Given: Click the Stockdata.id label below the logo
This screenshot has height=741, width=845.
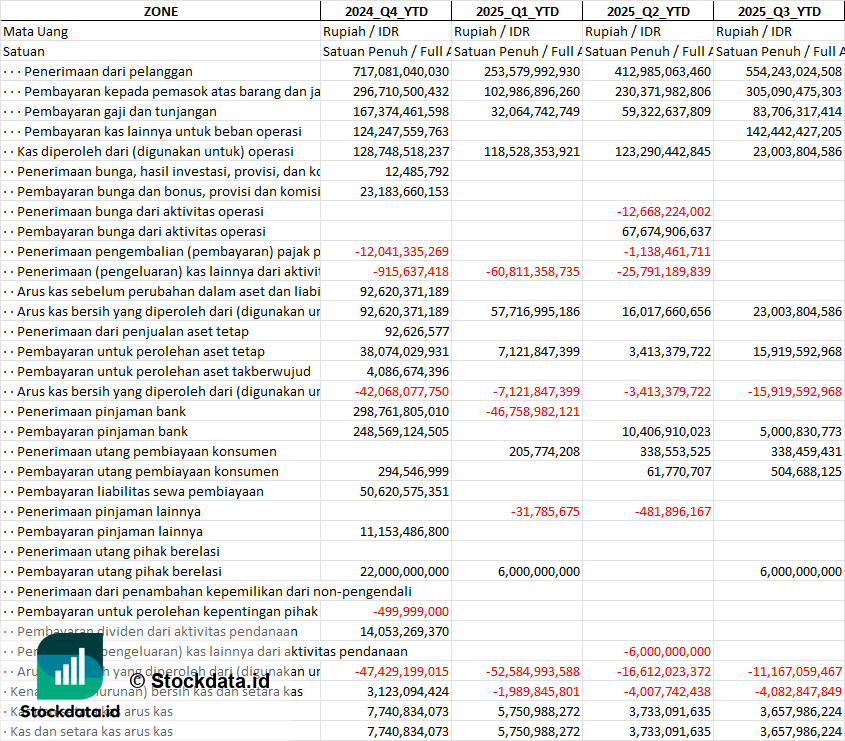Looking at the screenshot, I should 69,711.
